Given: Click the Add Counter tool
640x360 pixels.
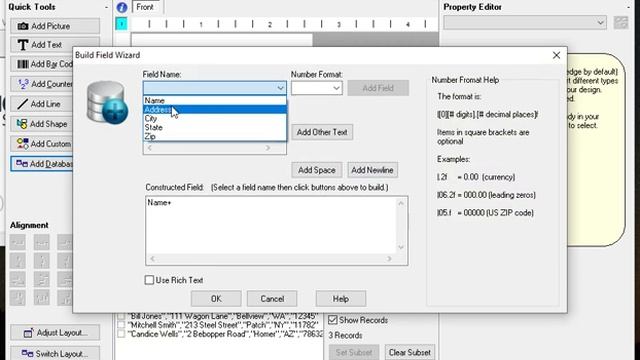Looking at the screenshot, I should coord(42,84).
